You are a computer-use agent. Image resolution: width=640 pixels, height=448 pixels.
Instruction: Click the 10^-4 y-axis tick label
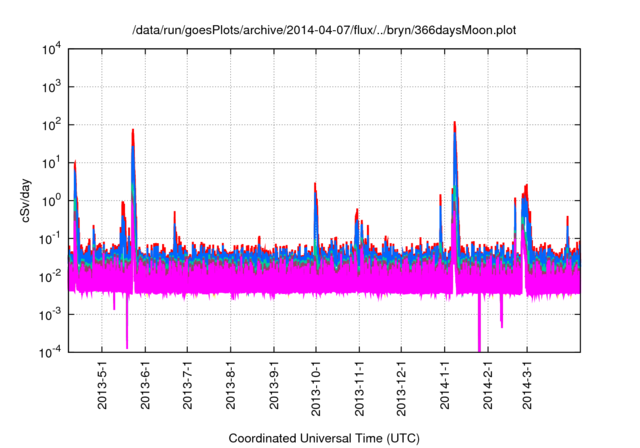point(52,351)
